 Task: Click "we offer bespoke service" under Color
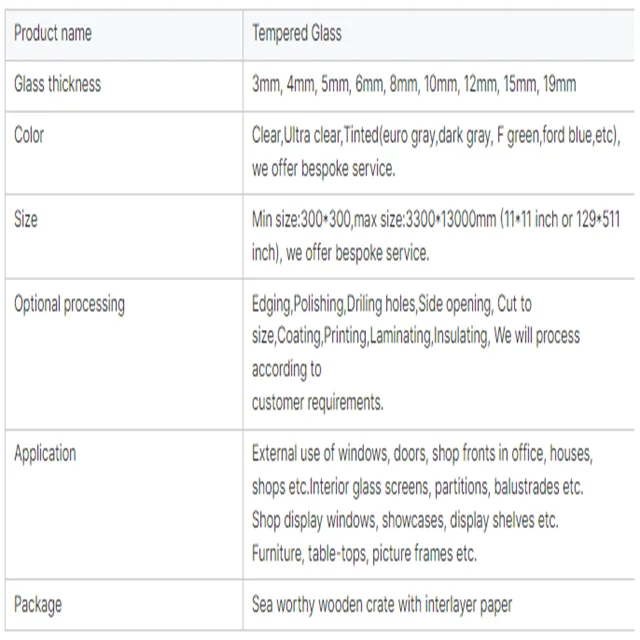click(x=323, y=168)
